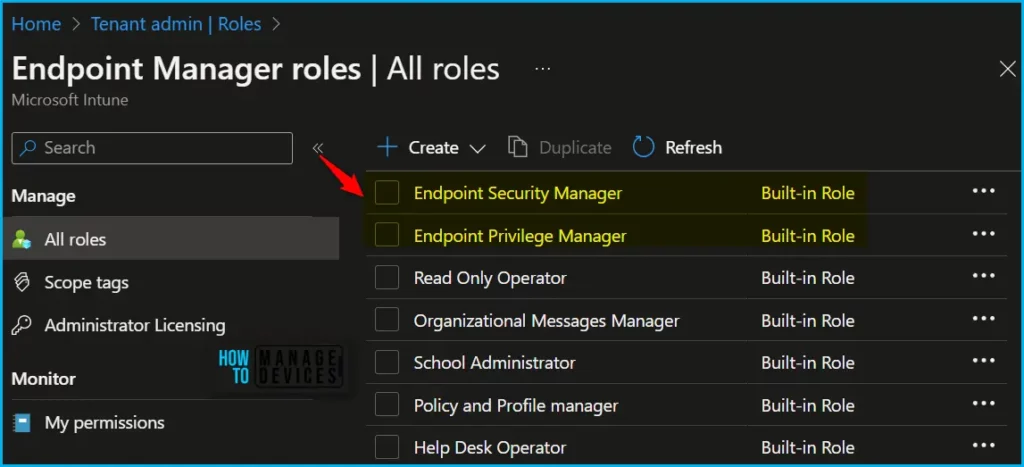Open the Endpoint Privilege Manager role
The width and height of the screenshot is (1024, 467).
[520, 236]
